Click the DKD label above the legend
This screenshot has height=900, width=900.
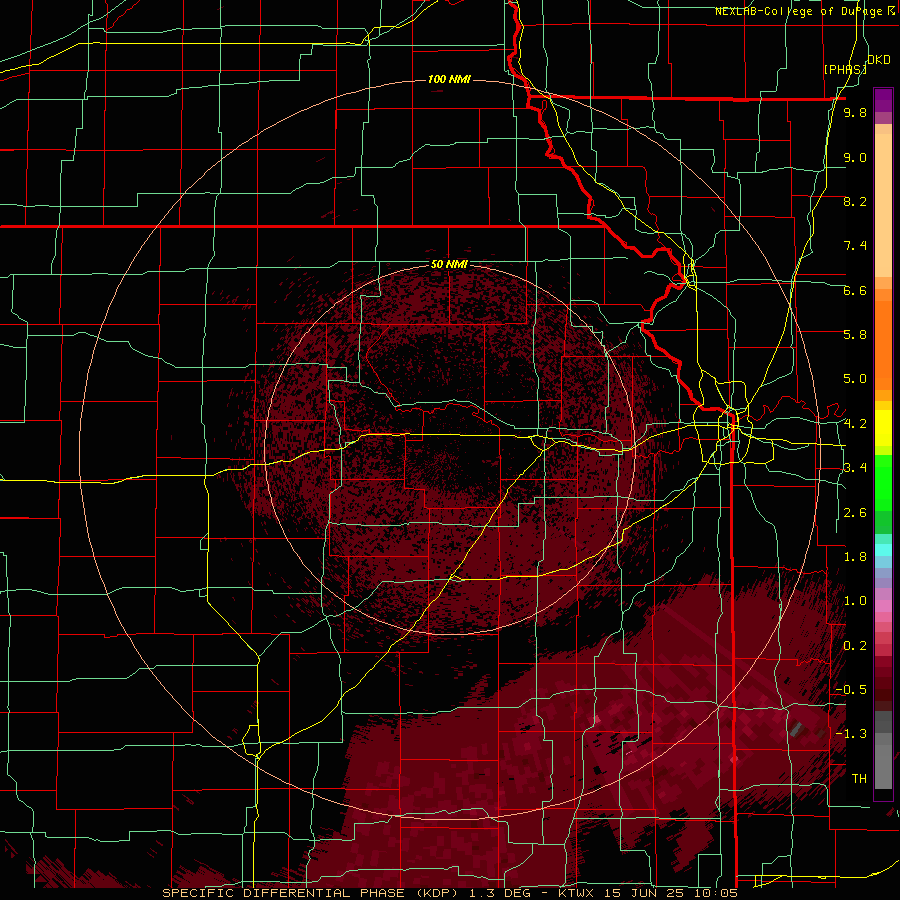[878, 60]
